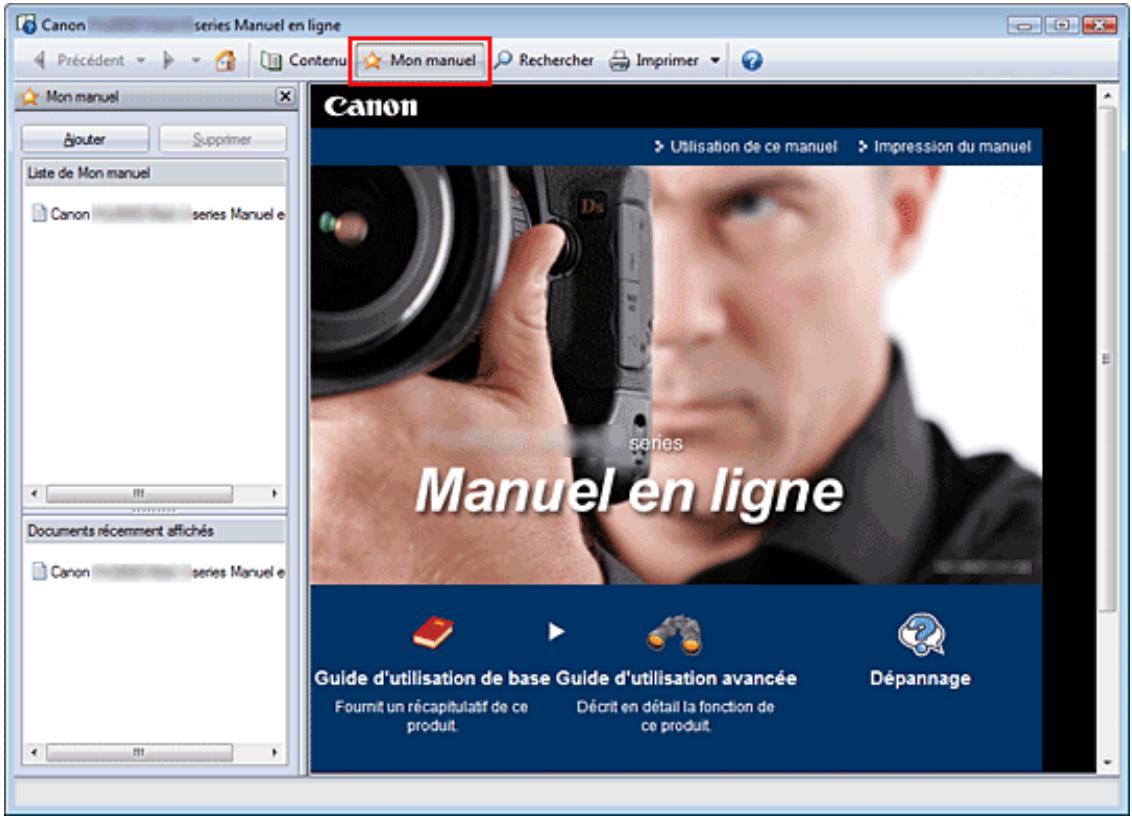Open the Impression du manuel link
This screenshot has height=820, width=1132.
(944, 147)
